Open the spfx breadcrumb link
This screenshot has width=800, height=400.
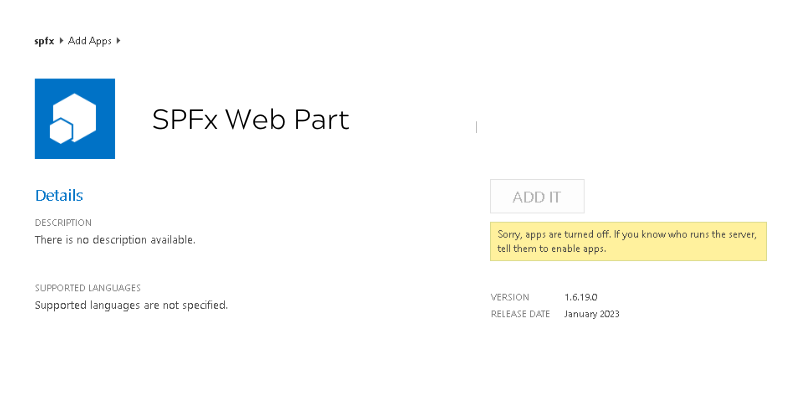[44, 41]
